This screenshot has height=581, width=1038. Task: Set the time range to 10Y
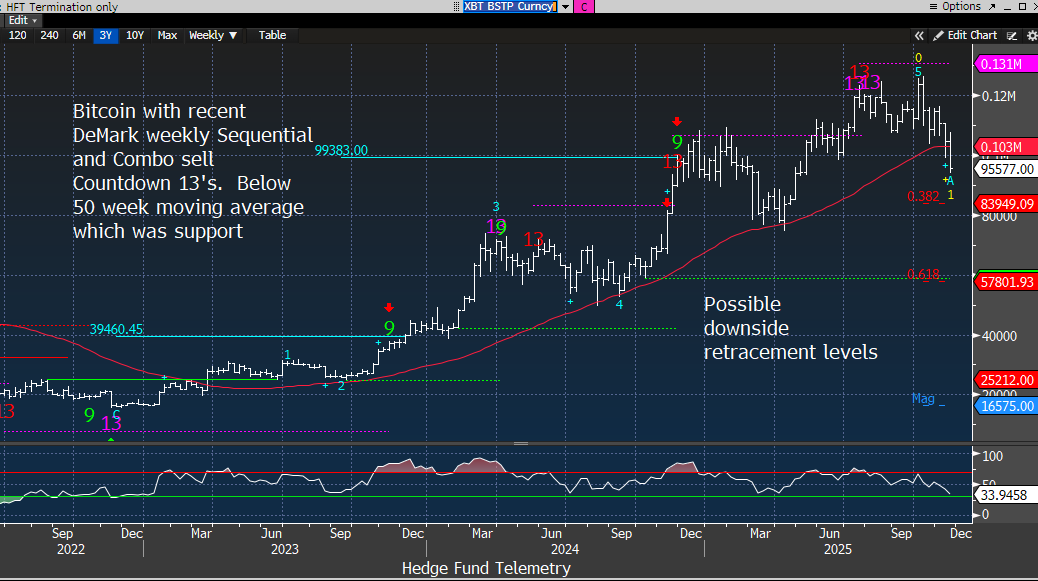pos(134,35)
